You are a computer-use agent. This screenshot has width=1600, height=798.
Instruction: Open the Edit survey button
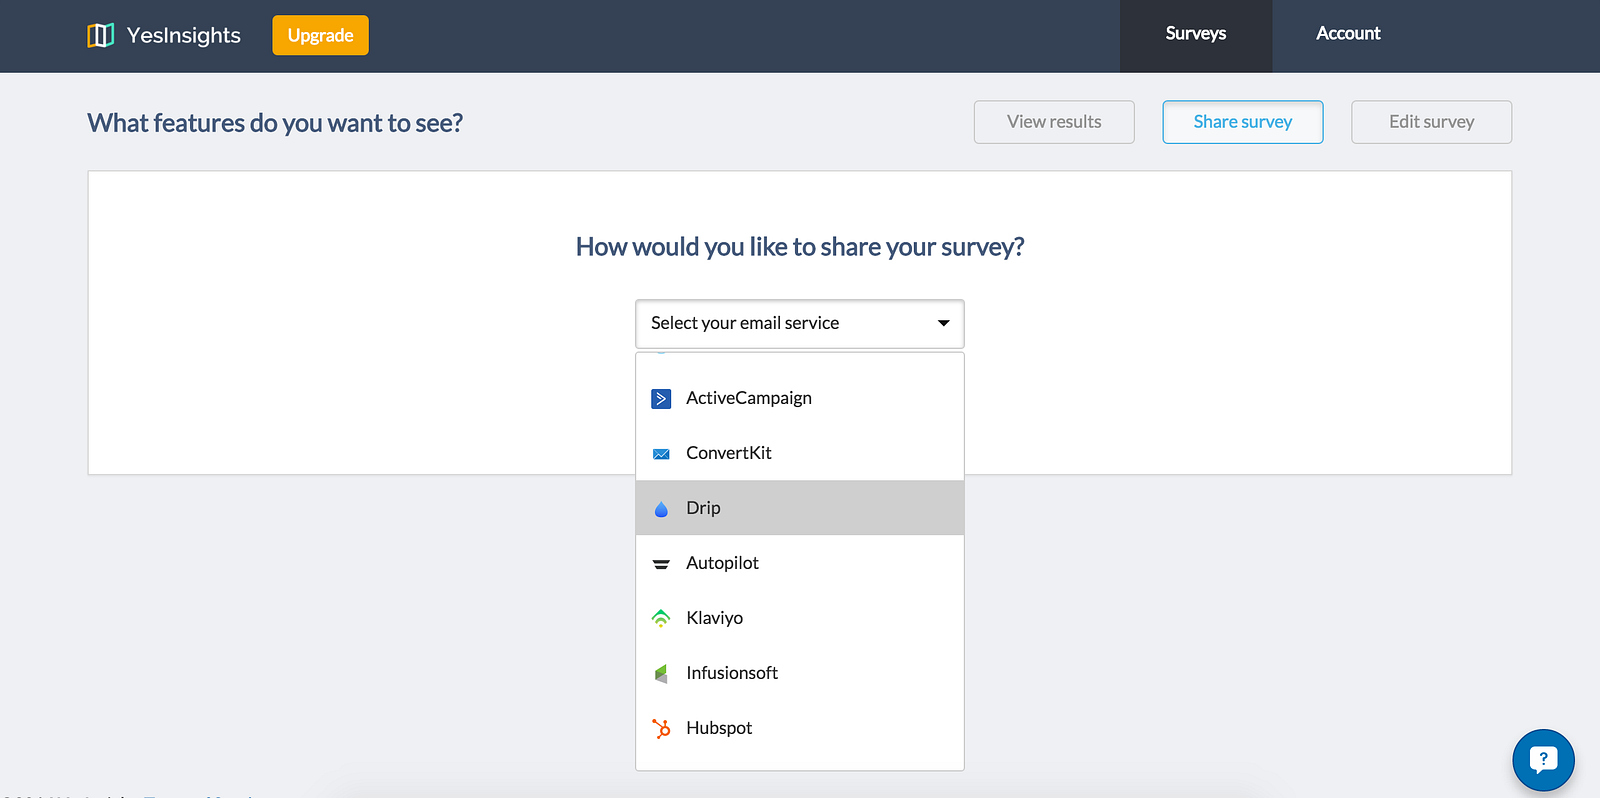tap(1431, 122)
